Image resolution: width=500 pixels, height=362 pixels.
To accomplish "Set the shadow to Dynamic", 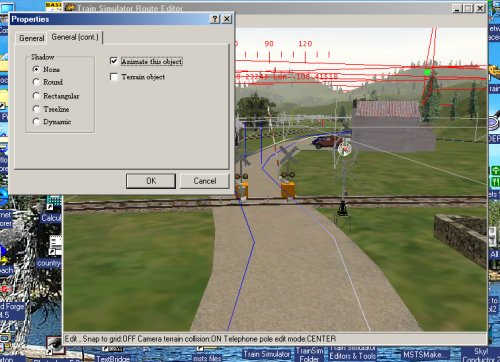I will point(36,121).
